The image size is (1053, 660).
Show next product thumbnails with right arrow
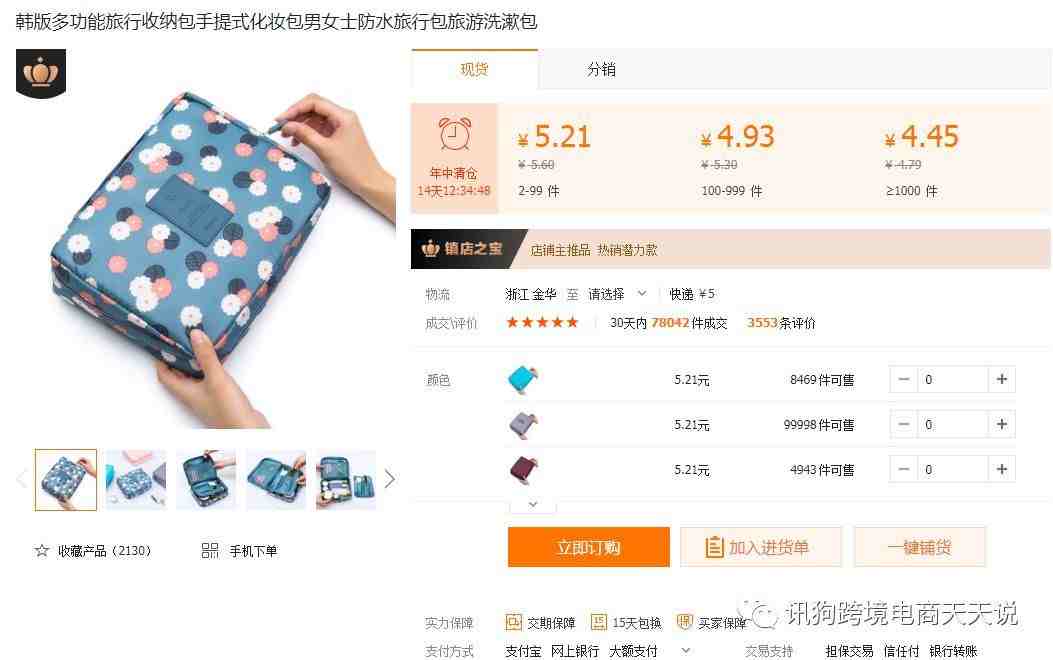[x=390, y=479]
